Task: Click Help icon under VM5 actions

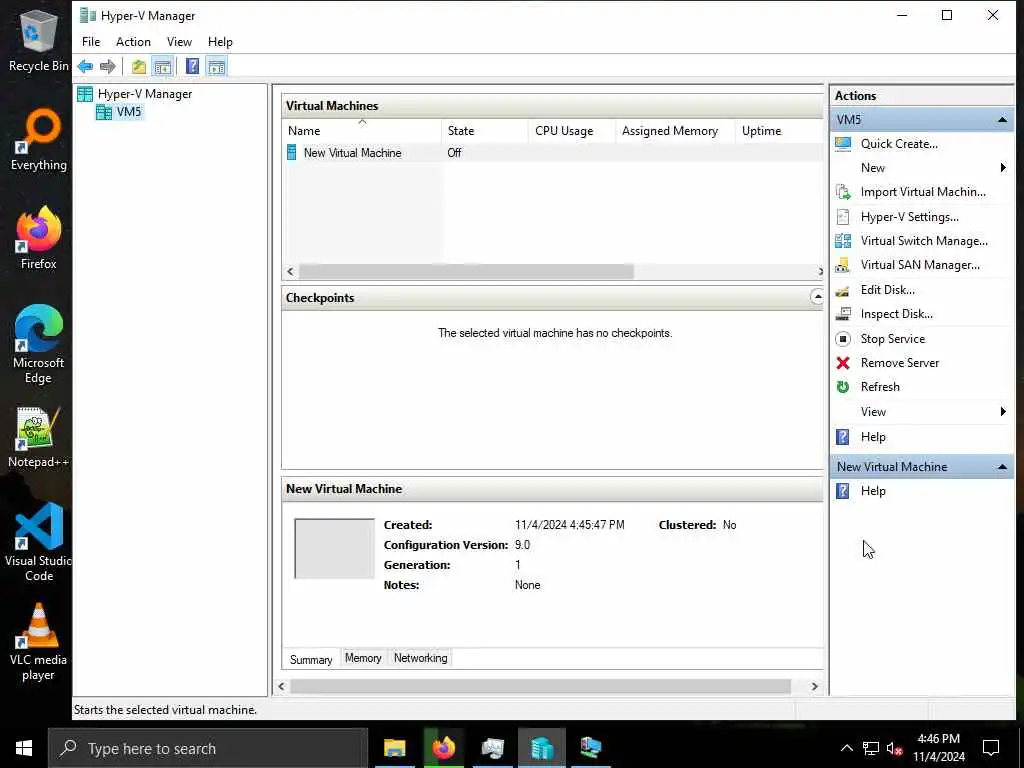Action: tap(843, 437)
